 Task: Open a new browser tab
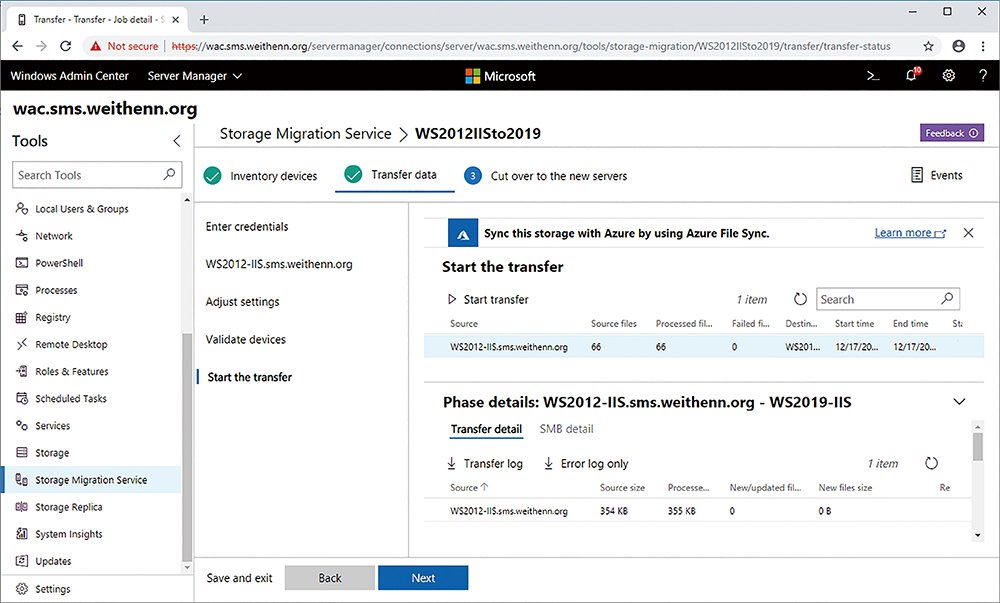point(204,20)
